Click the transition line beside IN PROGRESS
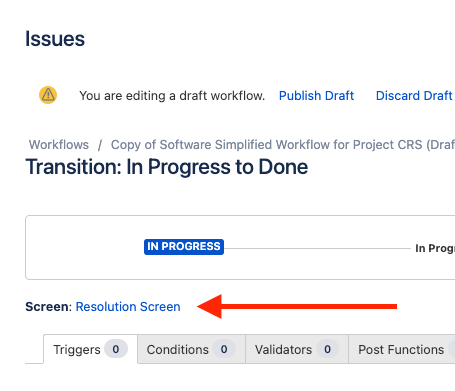The image size is (455, 391). click(x=317, y=248)
